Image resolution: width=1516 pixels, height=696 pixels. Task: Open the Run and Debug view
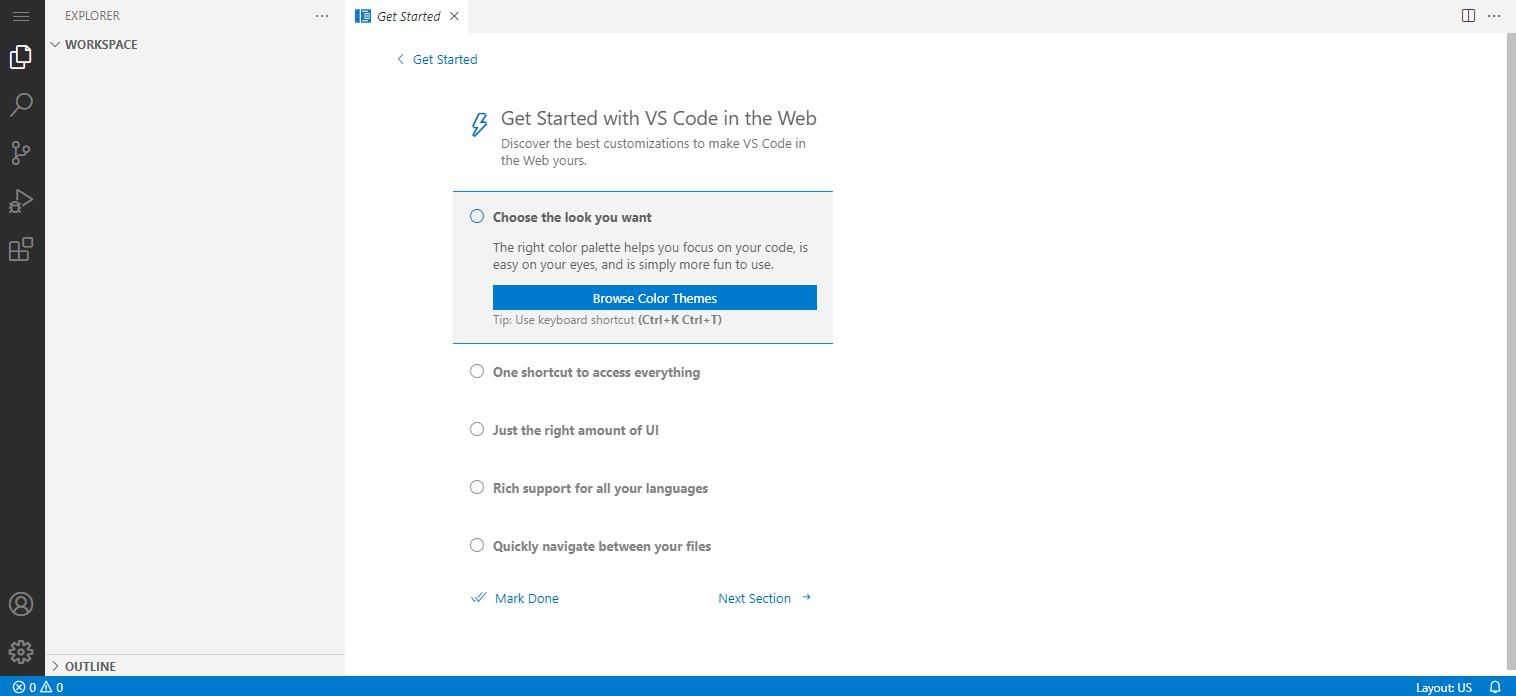point(21,201)
